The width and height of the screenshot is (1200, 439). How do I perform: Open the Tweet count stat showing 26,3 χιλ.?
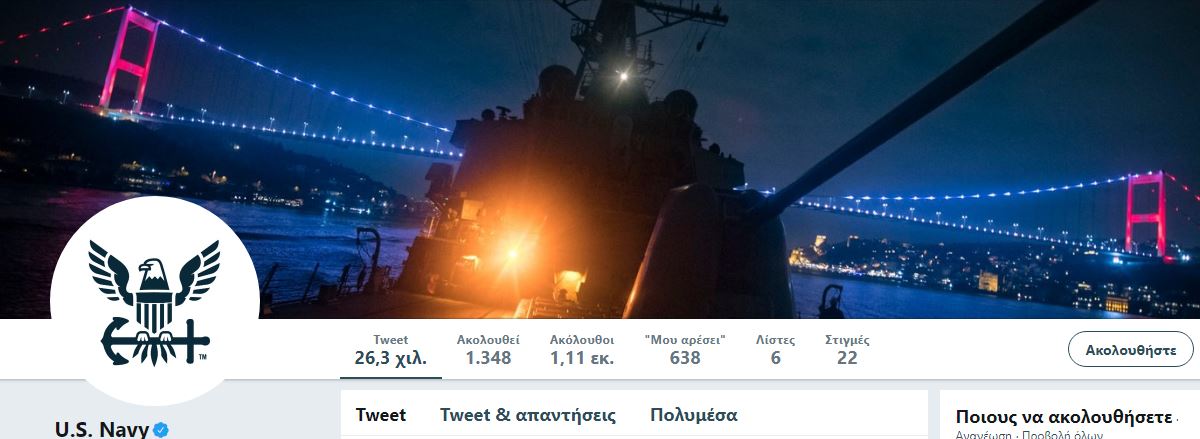click(x=390, y=349)
